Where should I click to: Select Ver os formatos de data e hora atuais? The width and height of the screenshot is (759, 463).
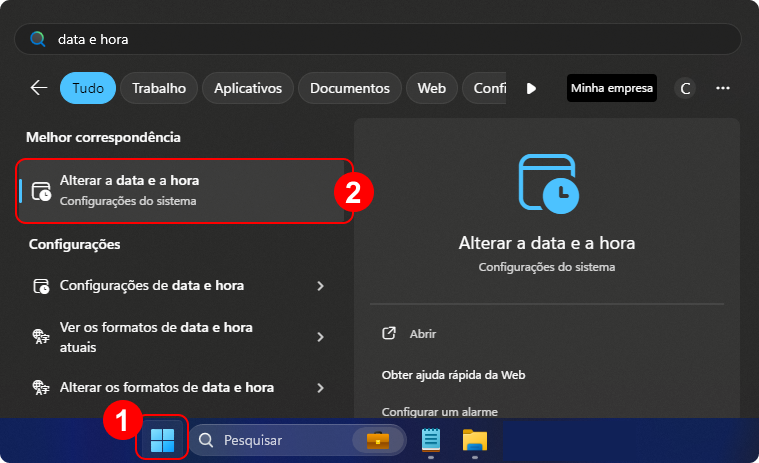[182, 337]
